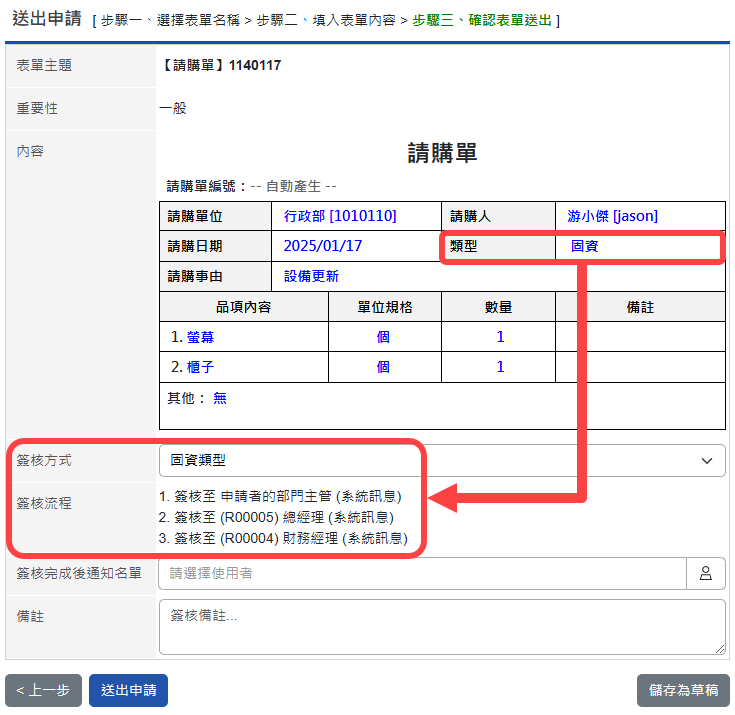Click the form subject 【請購單】1140117
Screen dimensions: 735x715
221,65
